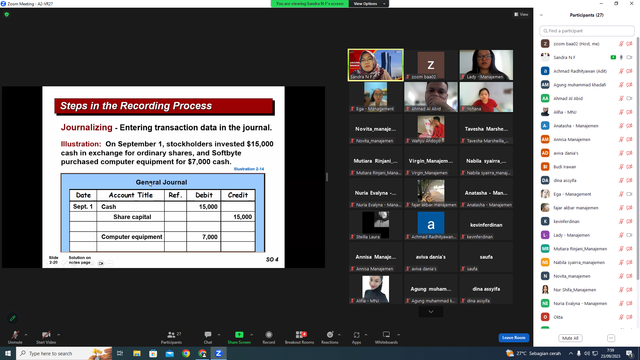640x360 pixels.
Task: Click participants panel vertical scrollbar
Action: tap(638, 159)
